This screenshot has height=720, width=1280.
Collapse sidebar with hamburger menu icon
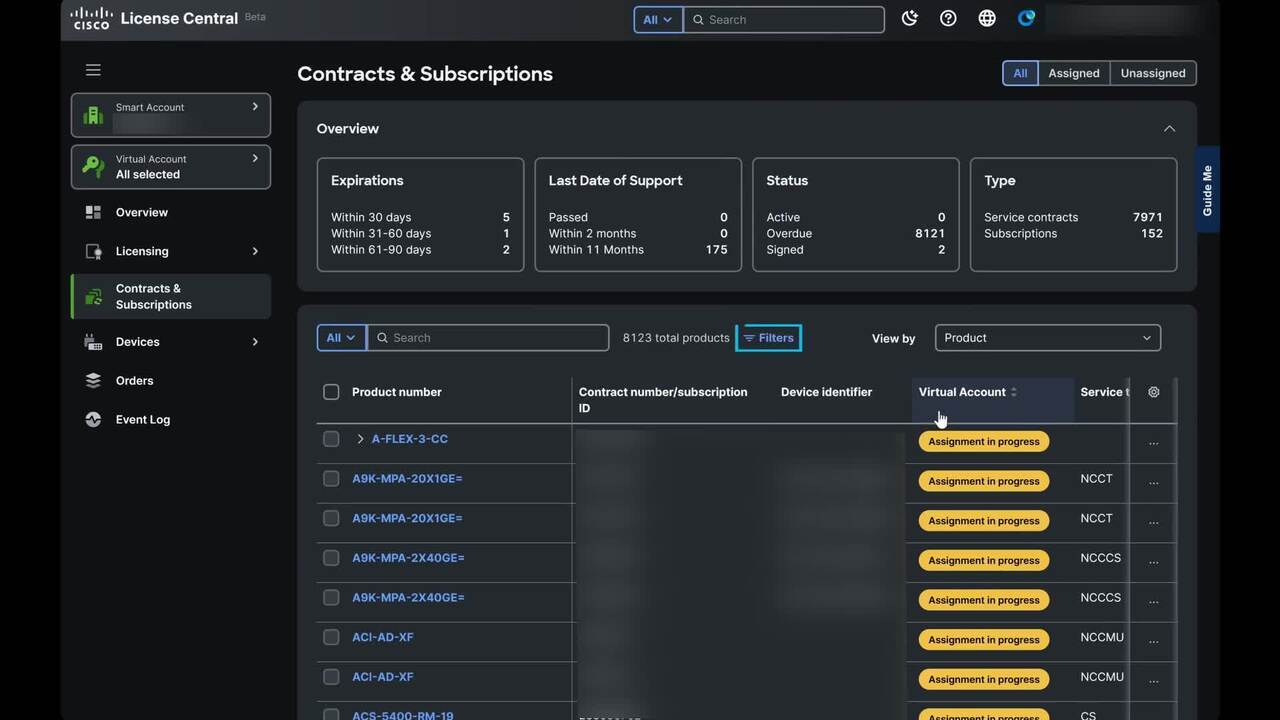coord(93,70)
